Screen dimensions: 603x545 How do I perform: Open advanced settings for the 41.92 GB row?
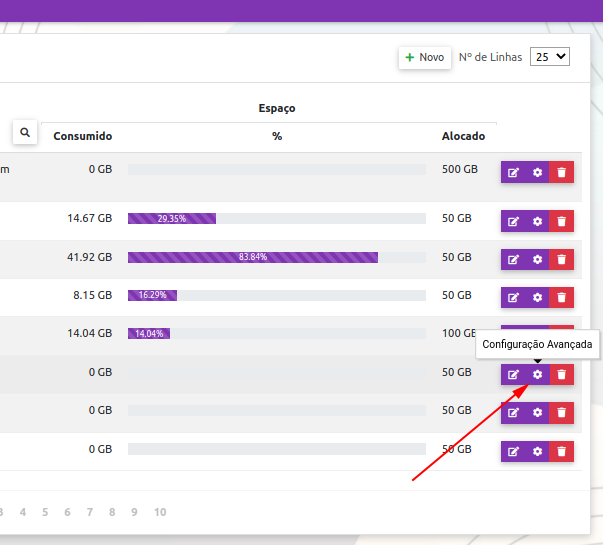(537, 259)
